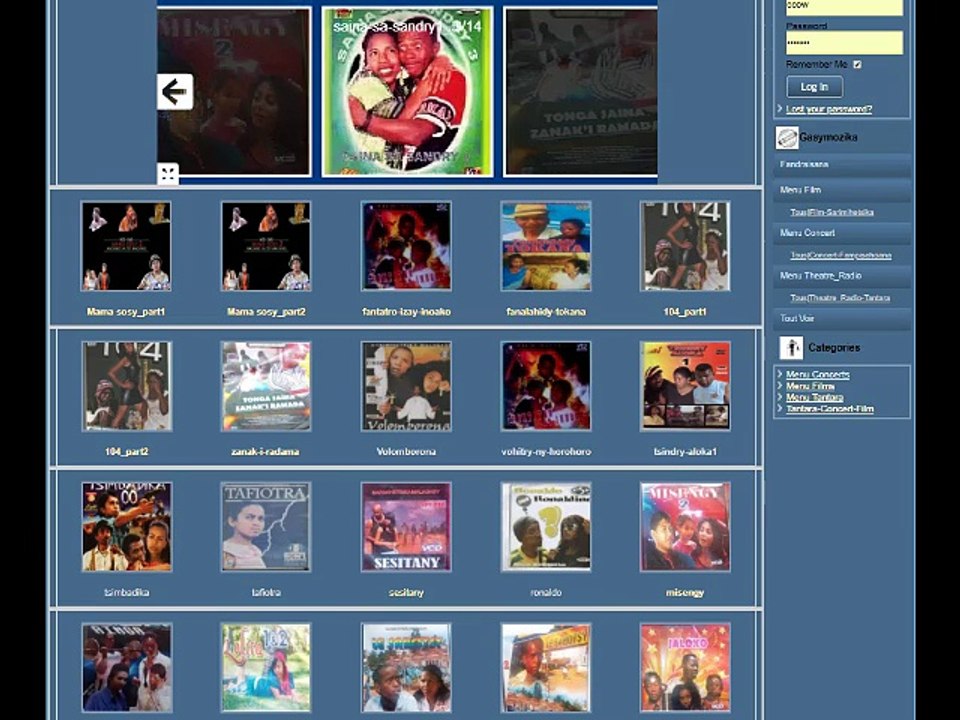
Task: Open the ronaldo thumbnail
Action: coord(546,527)
